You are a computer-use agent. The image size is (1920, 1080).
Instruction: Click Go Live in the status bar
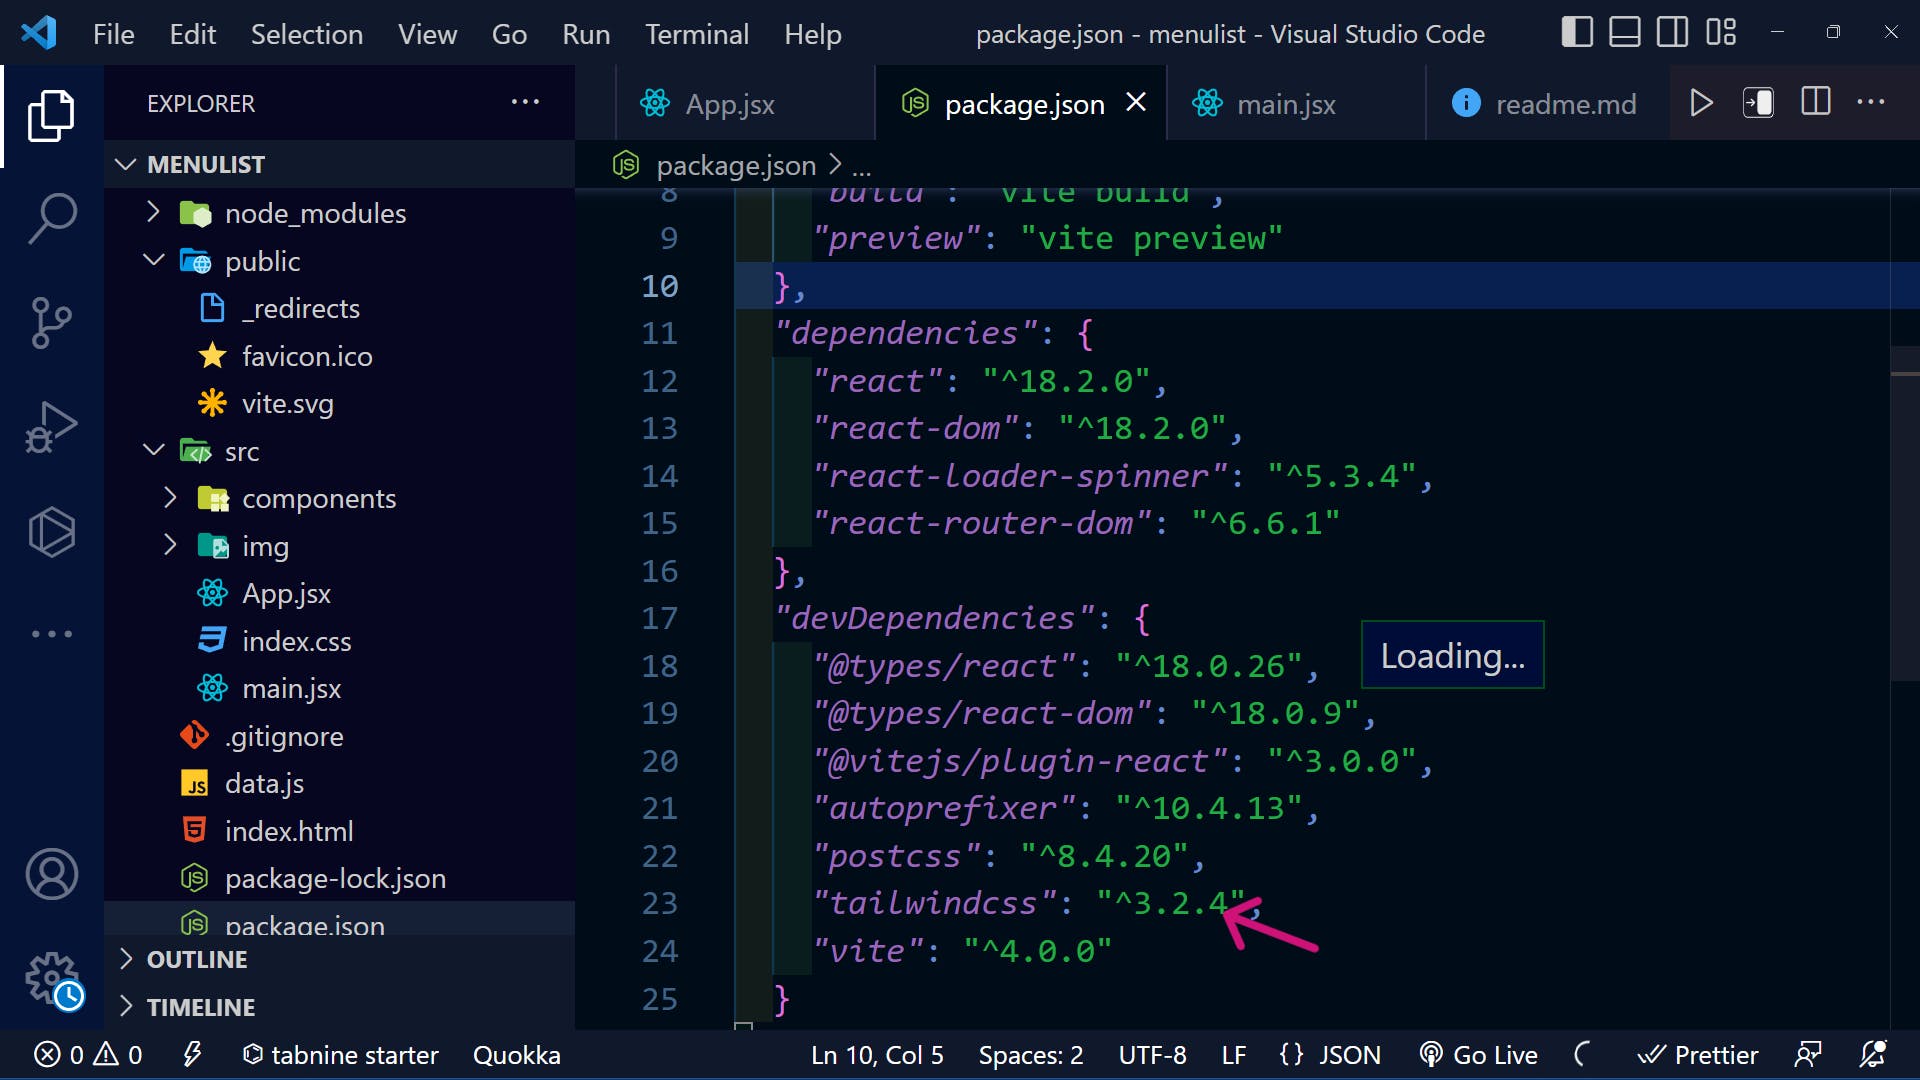(1478, 1054)
